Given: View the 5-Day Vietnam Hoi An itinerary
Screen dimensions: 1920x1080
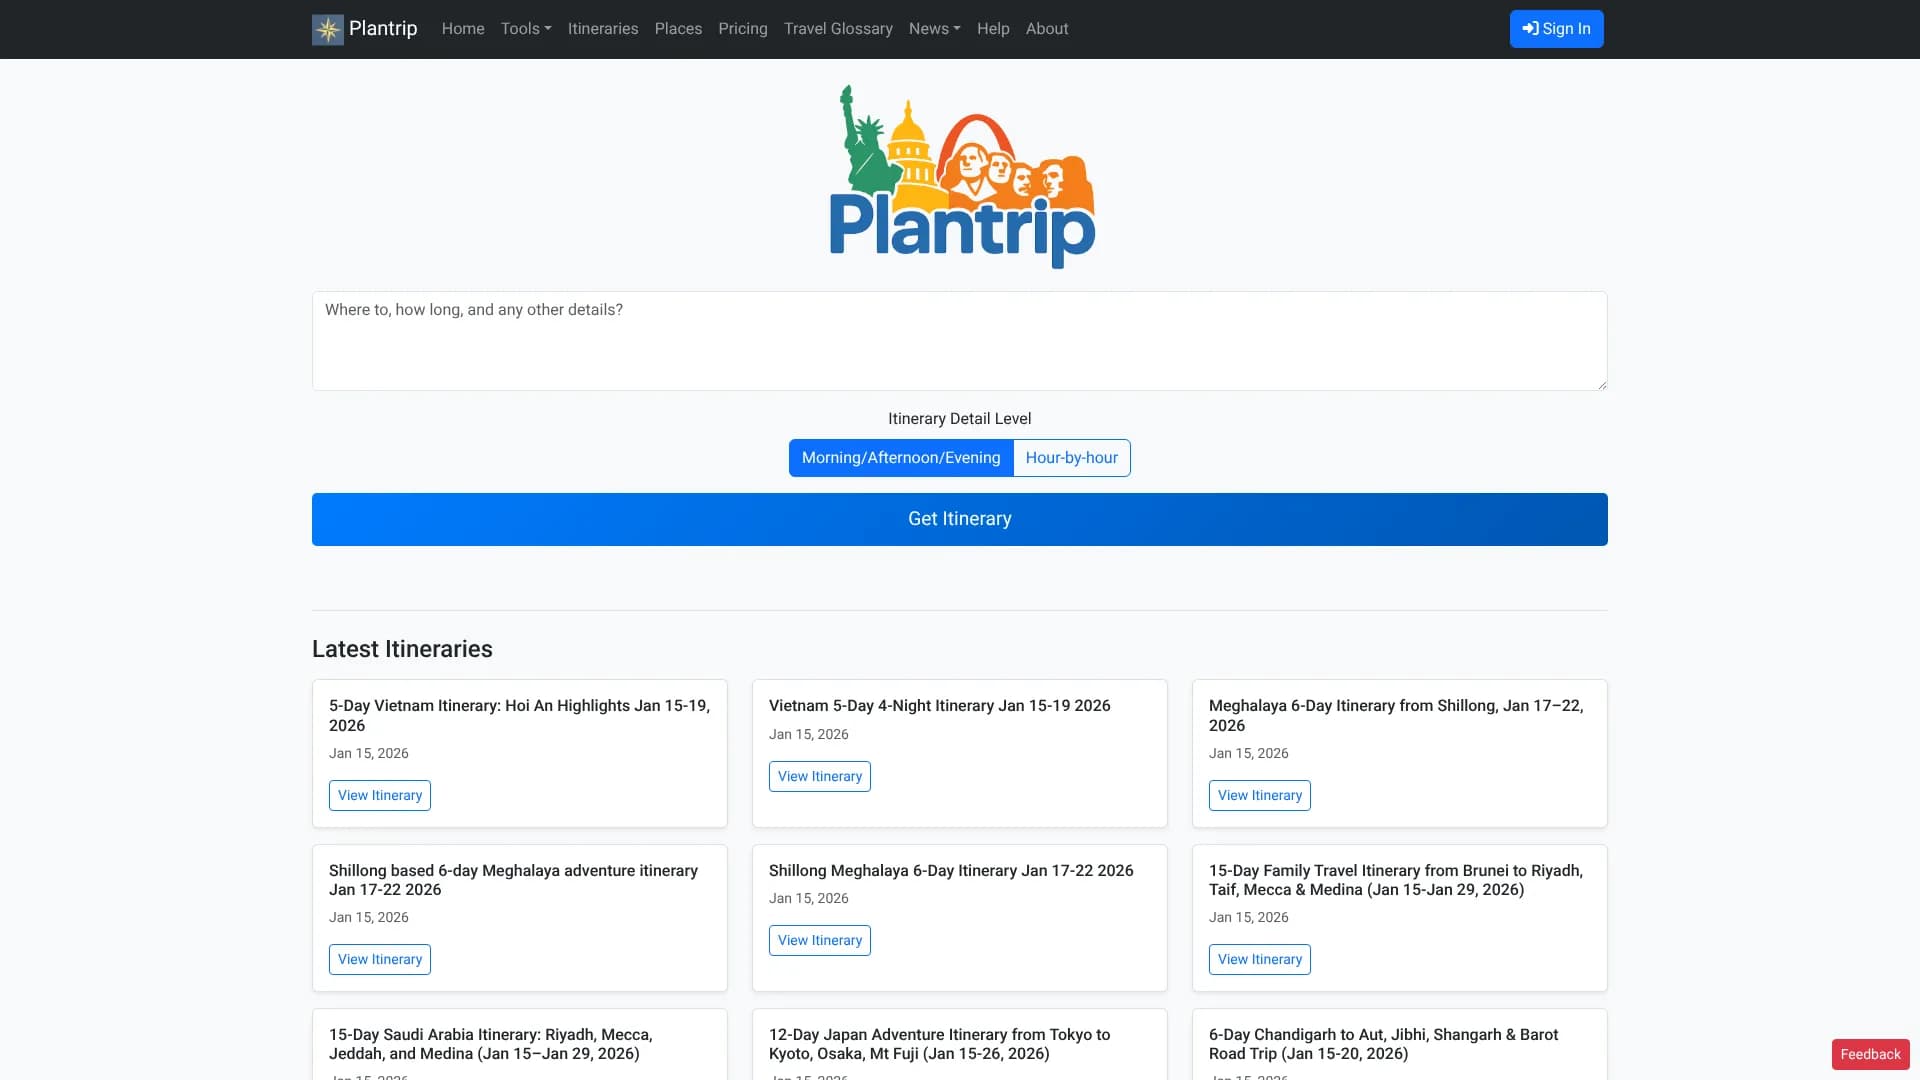Looking at the screenshot, I should point(379,795).
